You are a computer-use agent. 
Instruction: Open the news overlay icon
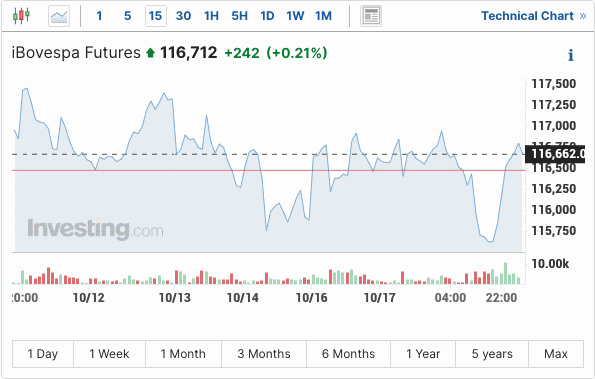[x=371, y=16]
